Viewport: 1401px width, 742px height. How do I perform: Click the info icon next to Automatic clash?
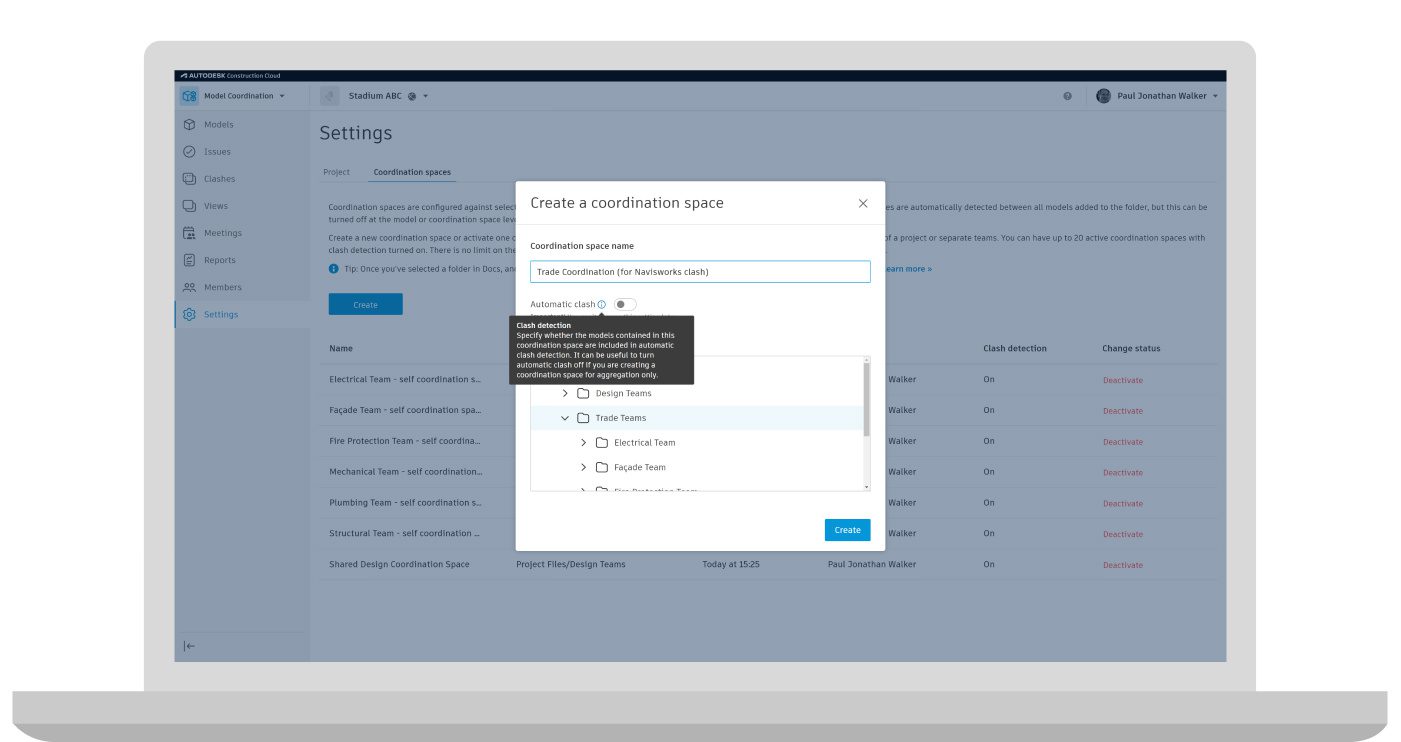(x=601, y=304)
